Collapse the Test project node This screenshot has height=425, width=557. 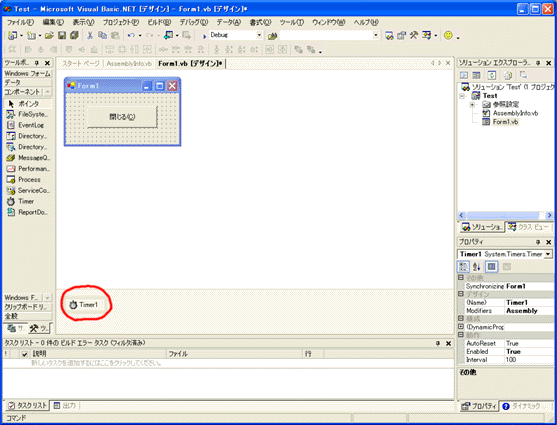[462, 96]
